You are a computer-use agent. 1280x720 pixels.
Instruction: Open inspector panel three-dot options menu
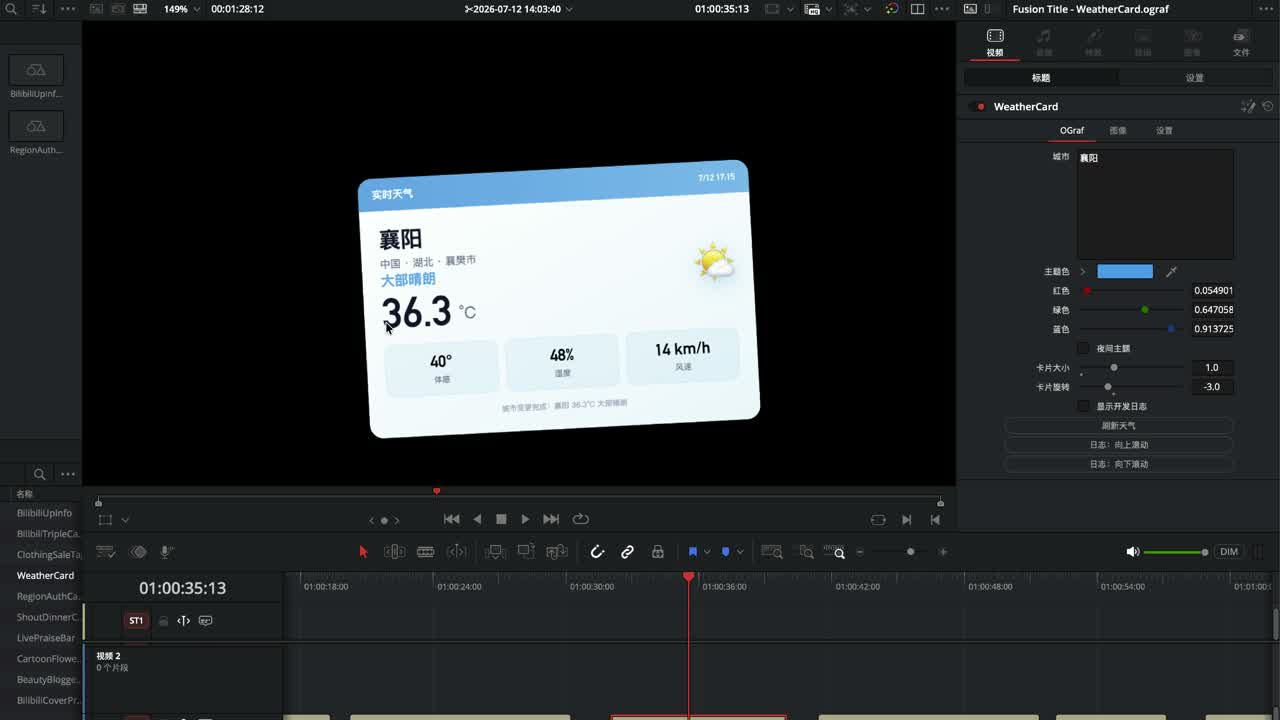click(x=1267, y=9)
